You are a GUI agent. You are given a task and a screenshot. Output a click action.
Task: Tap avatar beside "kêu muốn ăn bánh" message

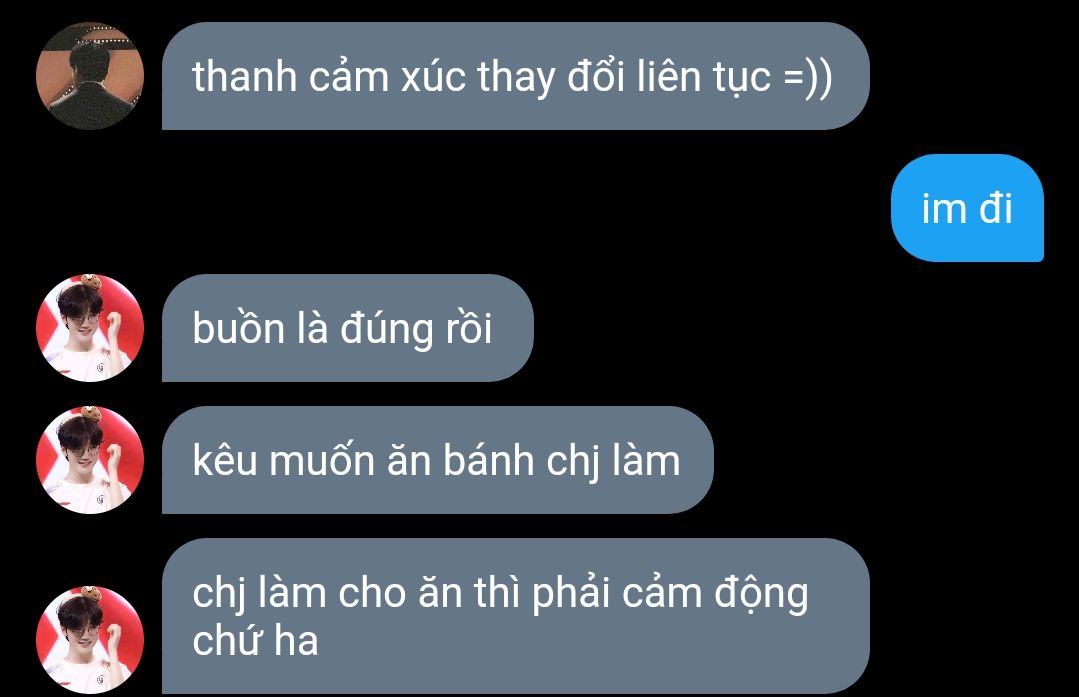(x=89, y=460)
